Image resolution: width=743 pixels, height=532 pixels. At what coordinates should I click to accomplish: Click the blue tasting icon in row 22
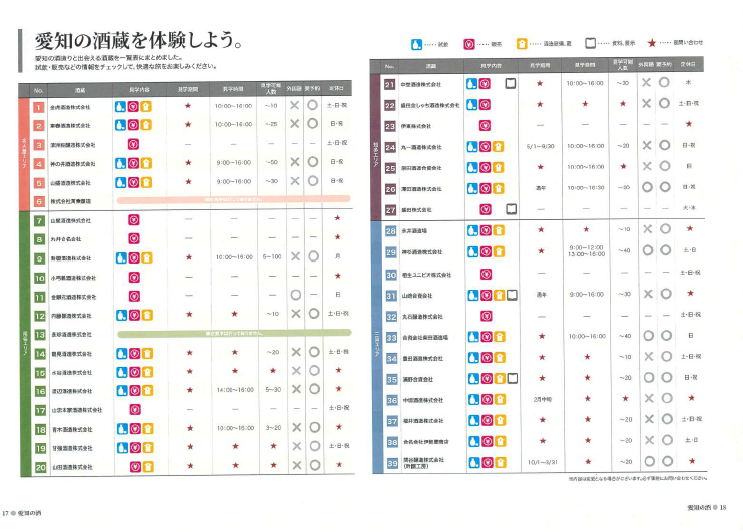click(x=471, y=104)
